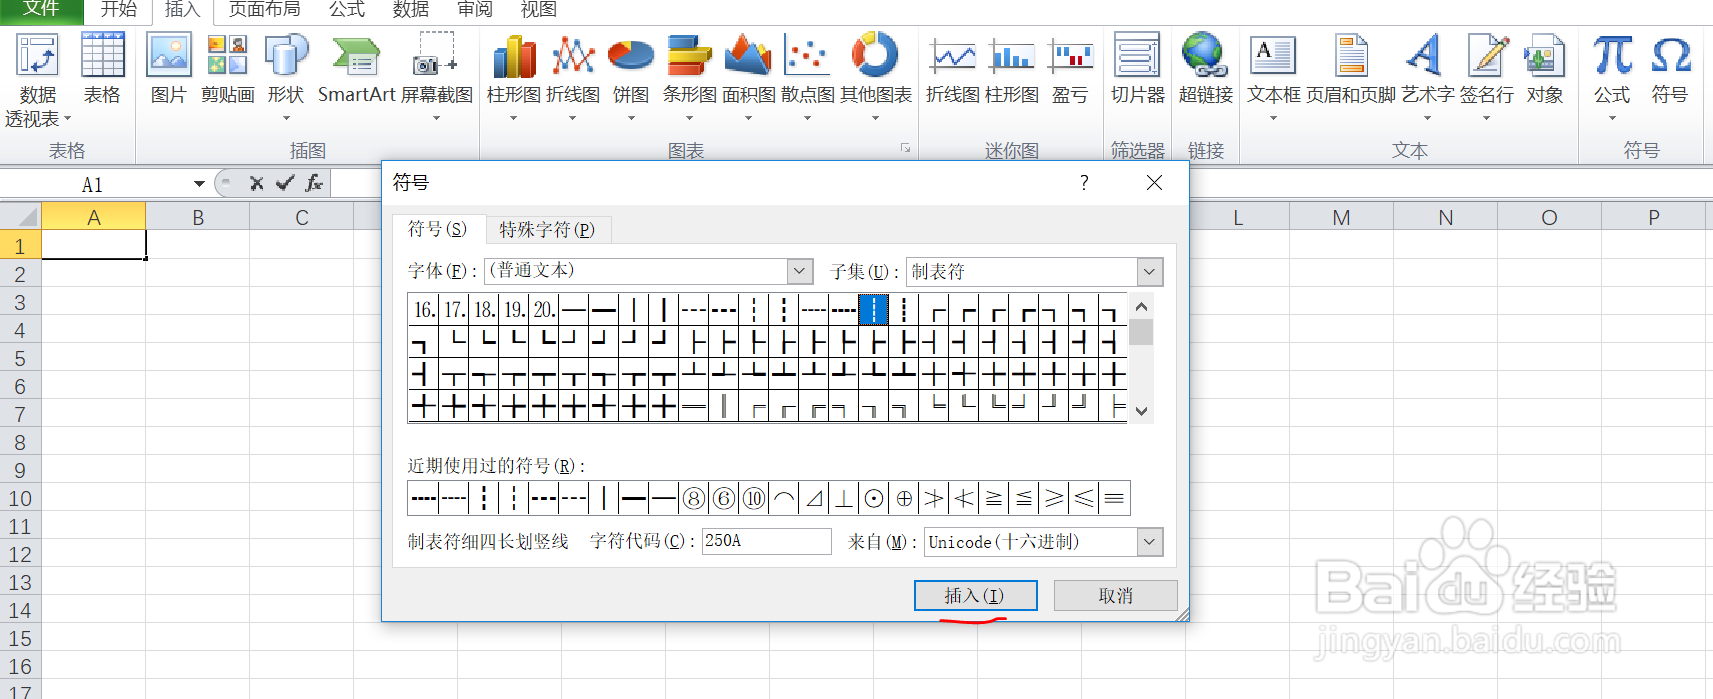Image resolution: width=1713 pixels, height=699 pixels.
Task: Click the 字符代码 input field
Action: [x=766, y=541]
